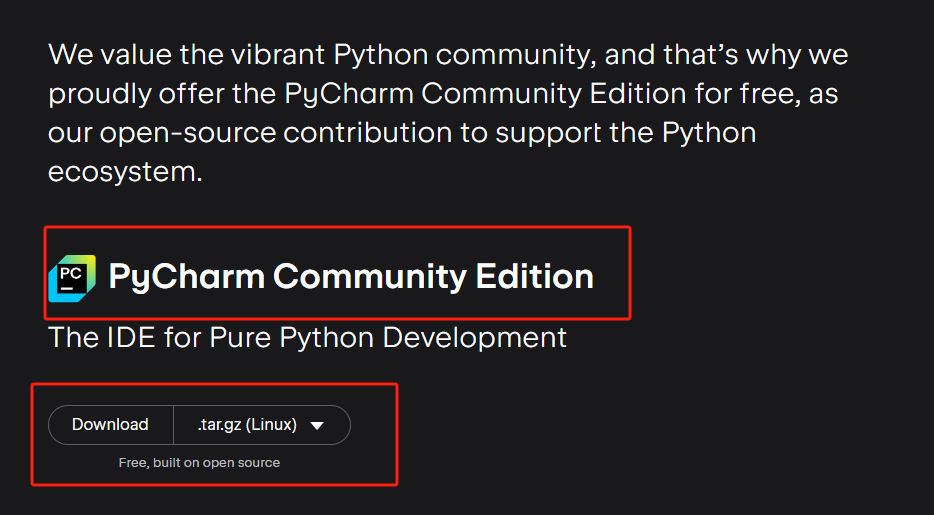Image resolution: width=934 pixels, height=515 pixels.
Task: Click the dropdown arrow beside .tar.gz (Linux)
Action: [x=317, y=425]
